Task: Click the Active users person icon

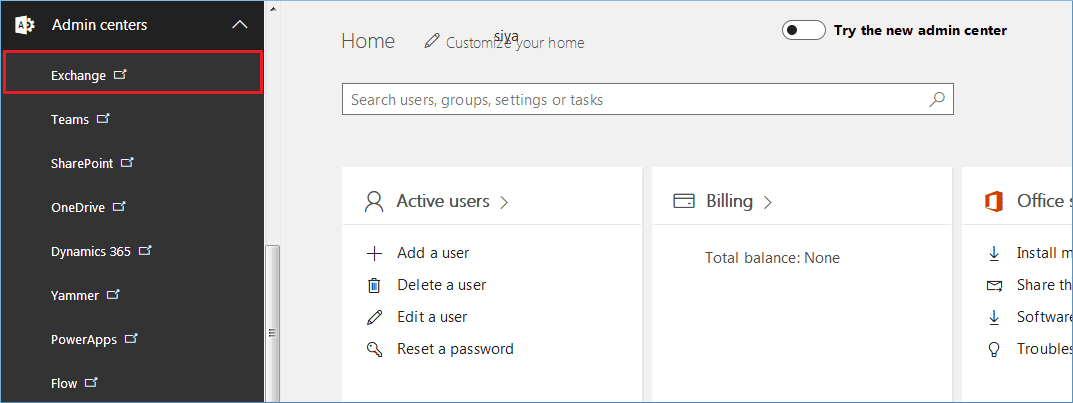Action: [374, 202]
